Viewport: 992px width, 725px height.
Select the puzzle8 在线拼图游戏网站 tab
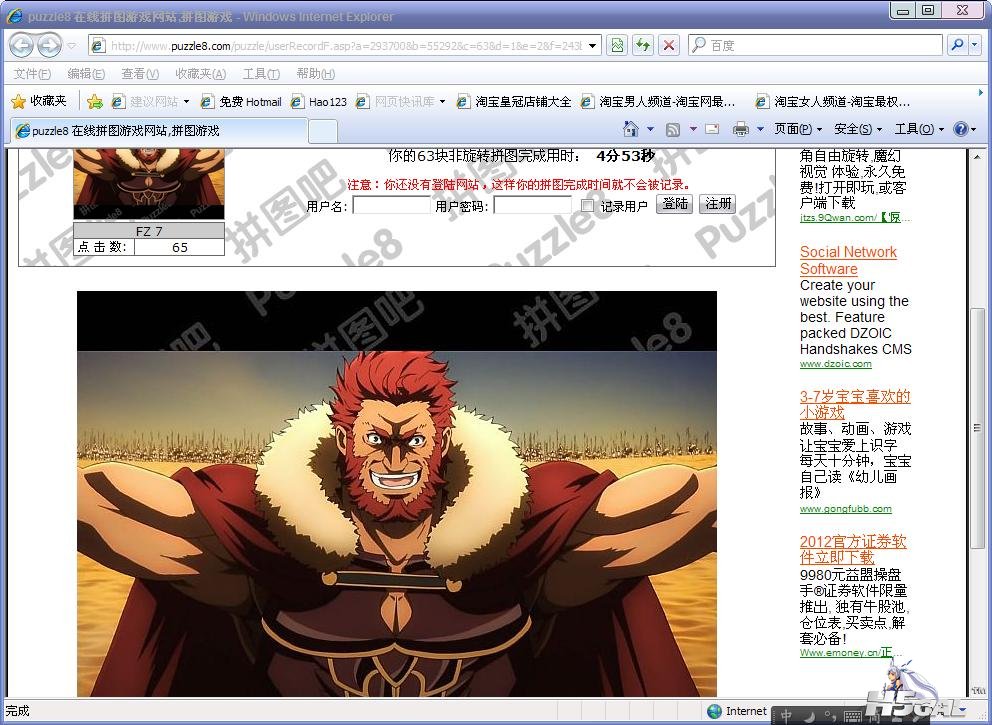(159, 131)
